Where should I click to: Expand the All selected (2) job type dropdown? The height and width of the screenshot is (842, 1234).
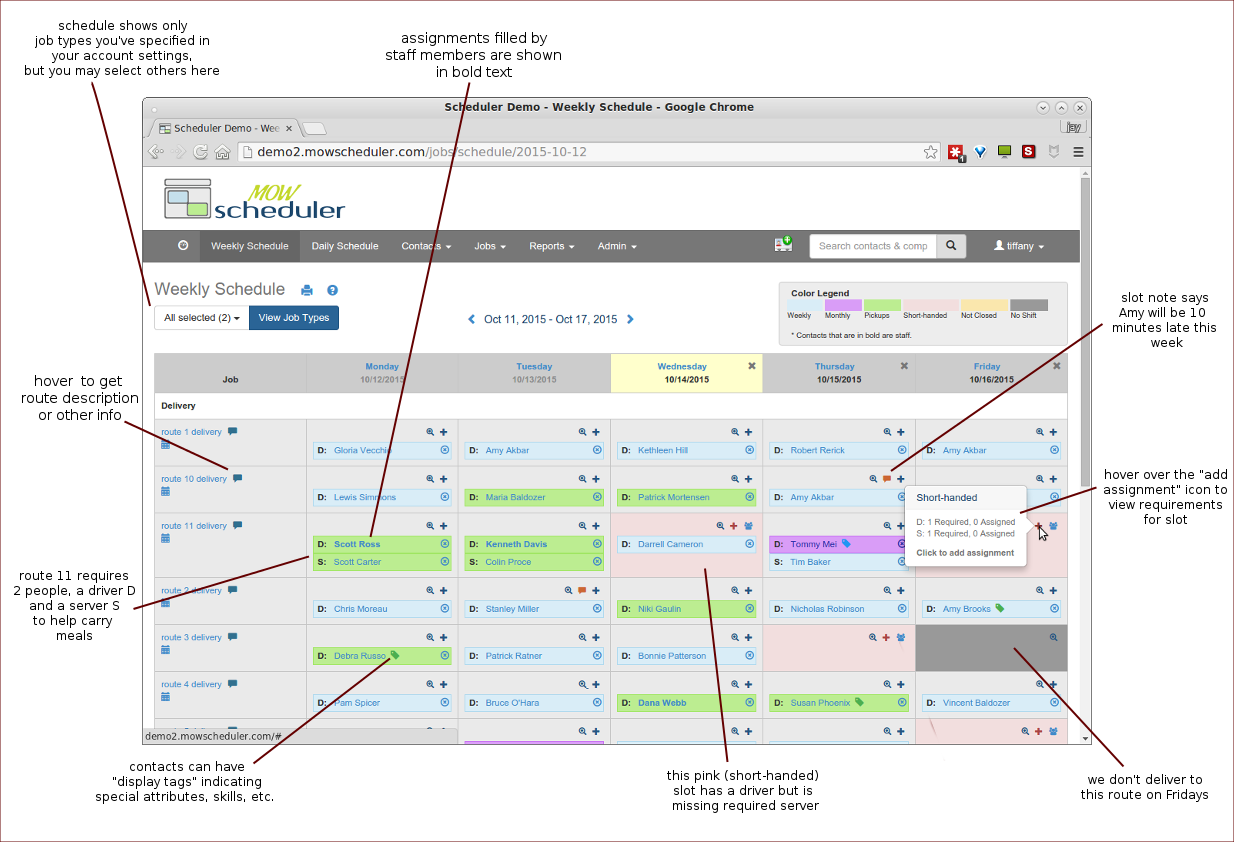tap(202, 318)
